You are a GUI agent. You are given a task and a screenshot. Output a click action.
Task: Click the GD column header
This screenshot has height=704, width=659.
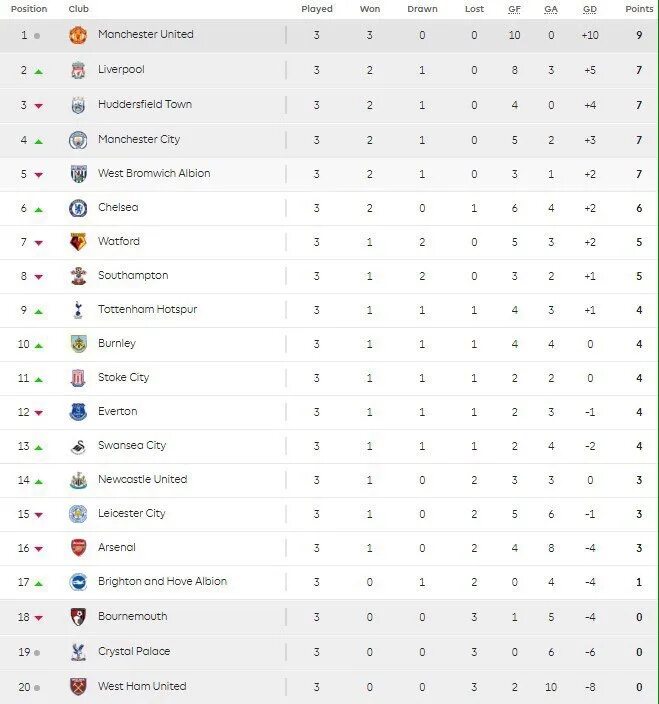pyautogui.click(x=589, y=9)
